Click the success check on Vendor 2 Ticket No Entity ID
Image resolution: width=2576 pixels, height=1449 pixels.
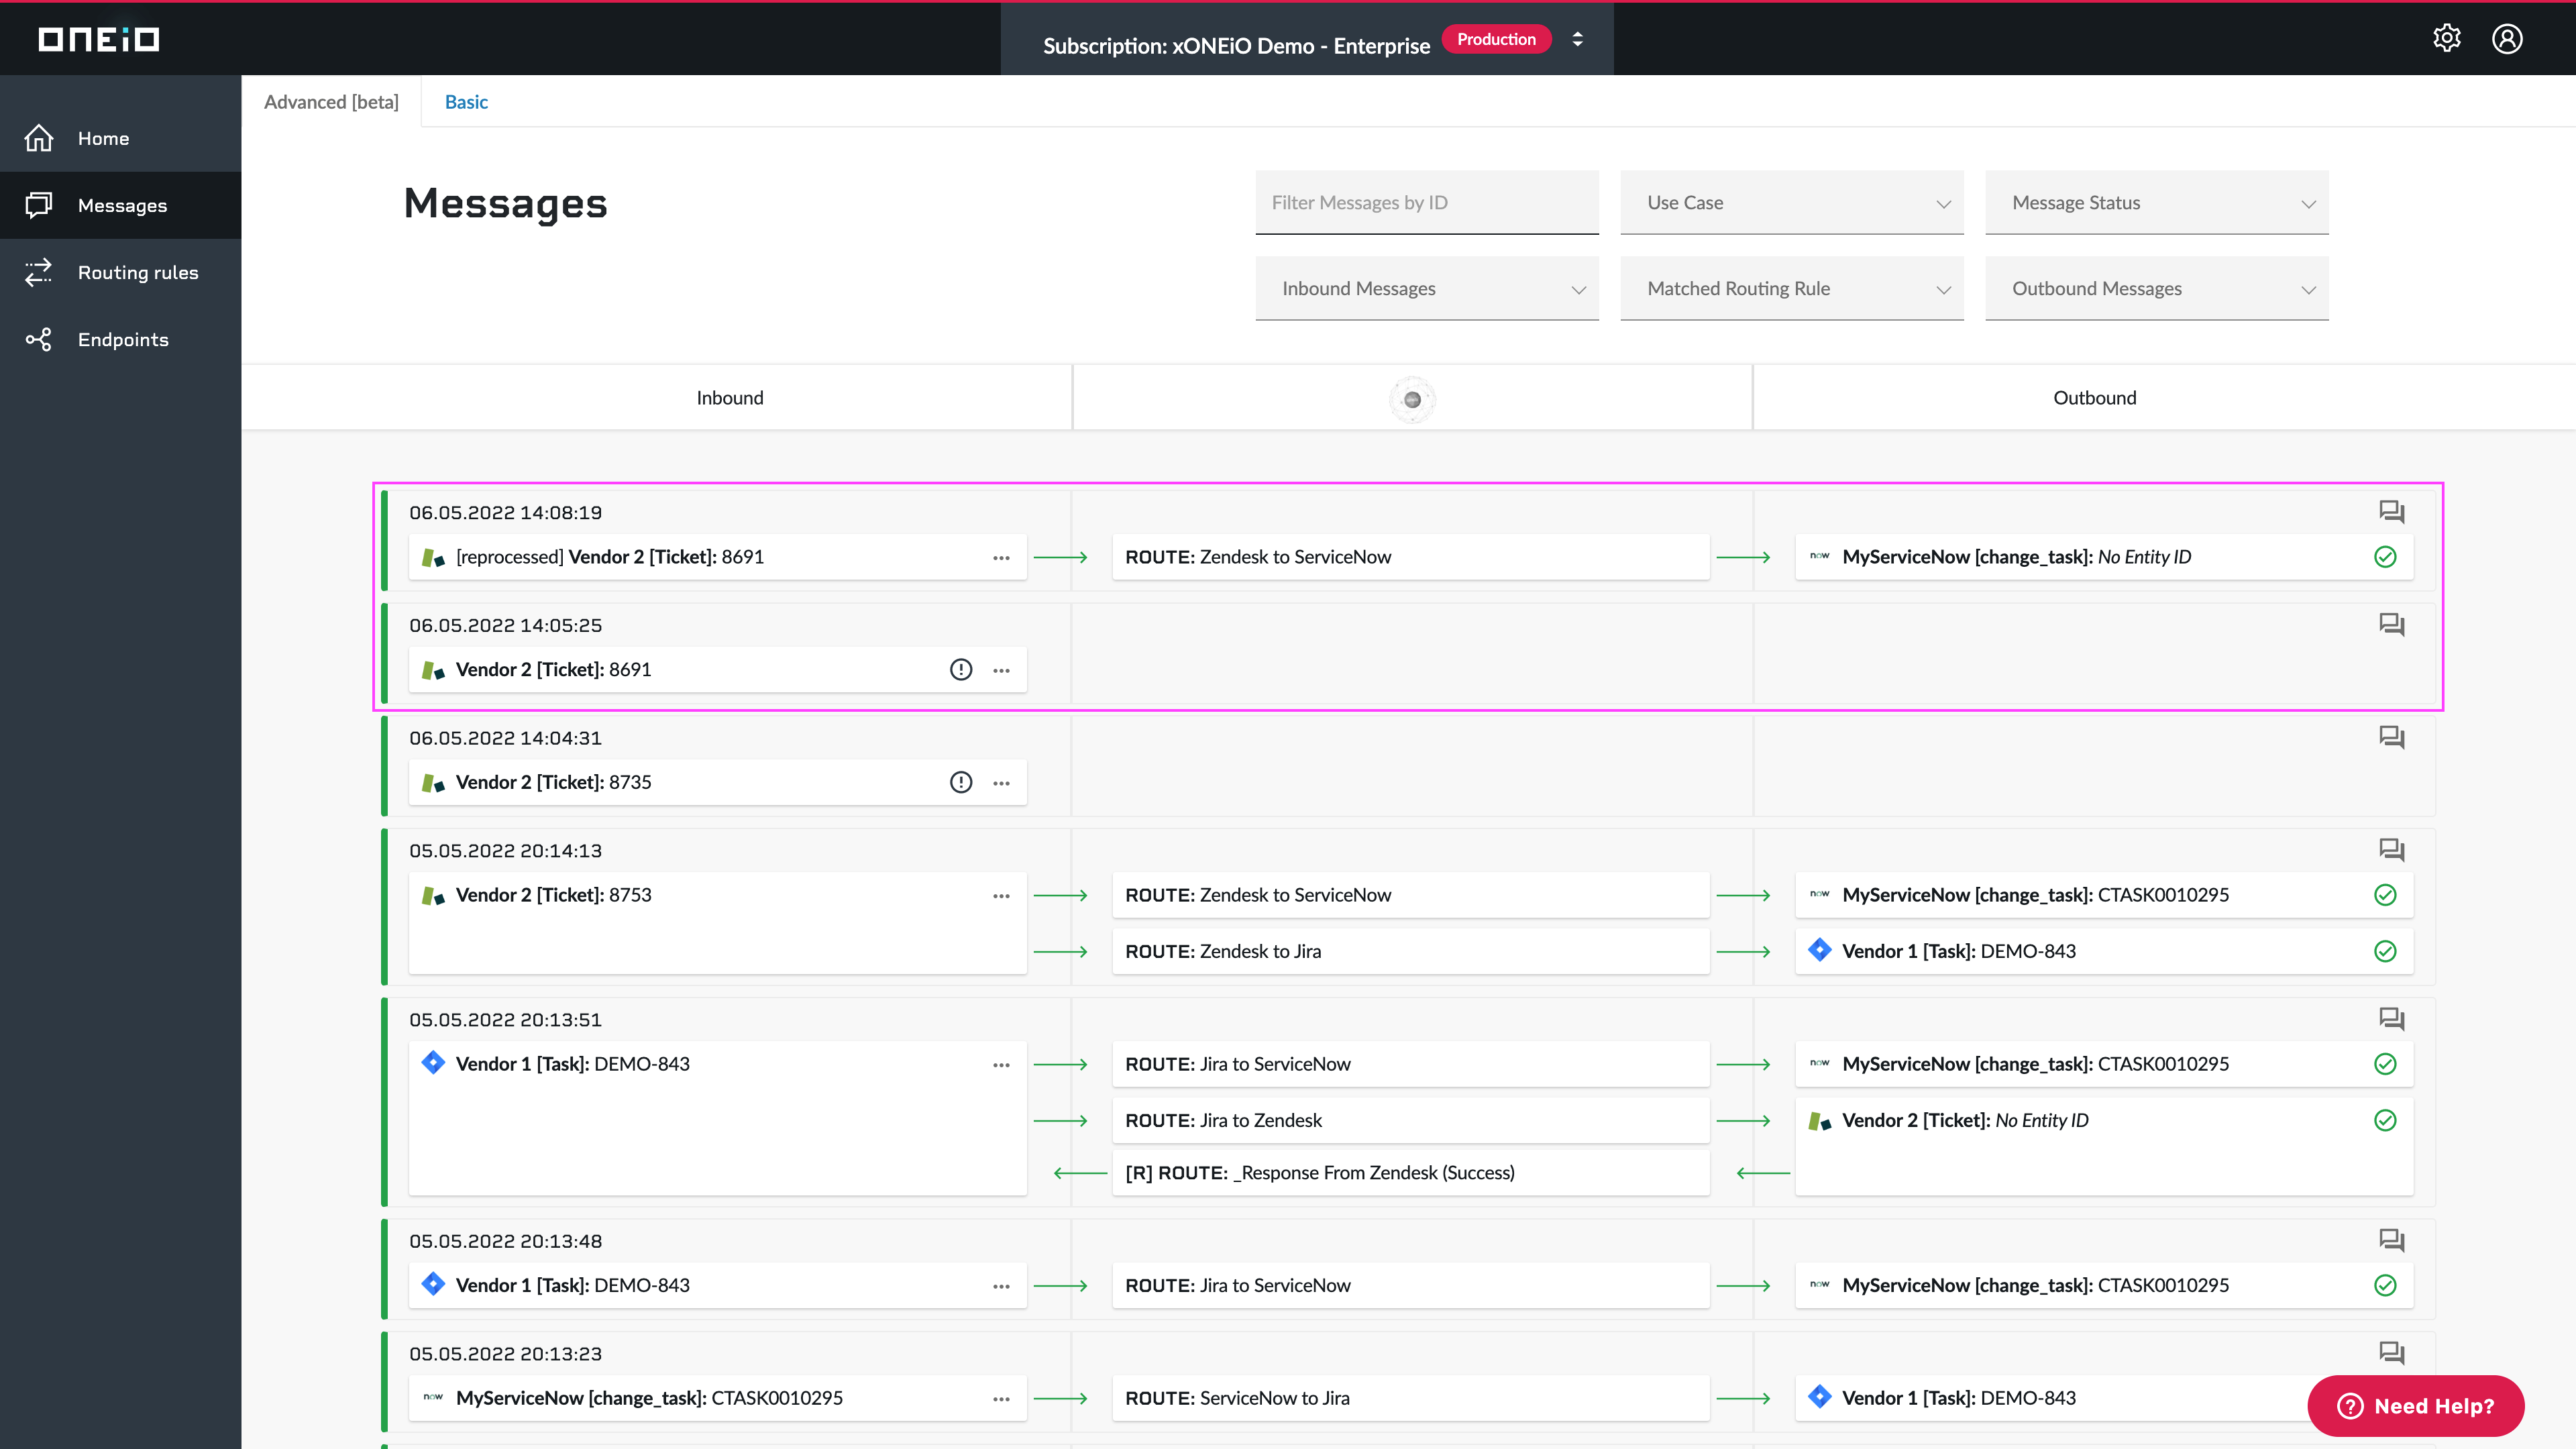point(2385,1120)
